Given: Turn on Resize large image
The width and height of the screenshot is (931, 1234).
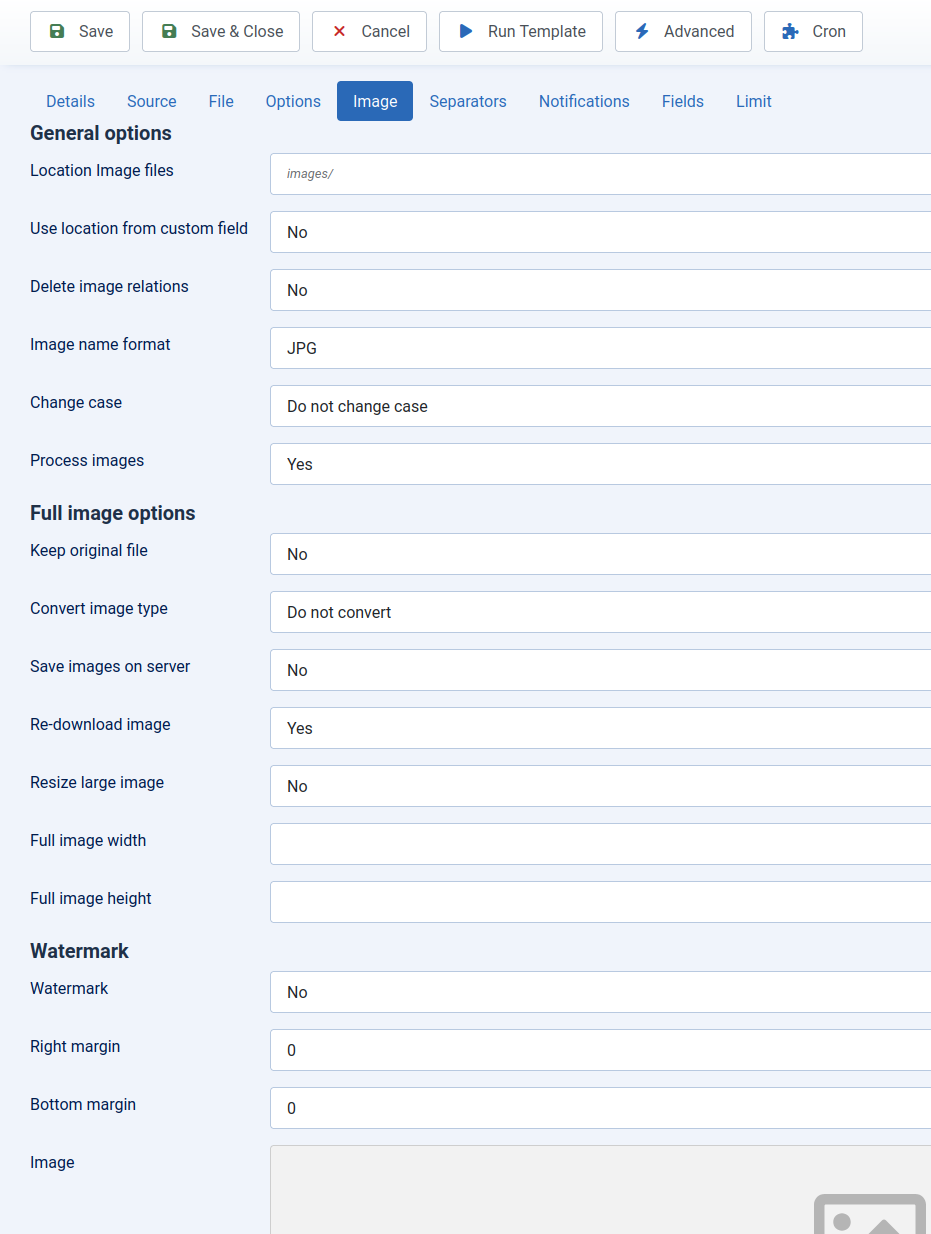Looking at the screenshot, I should coord(600,786).
